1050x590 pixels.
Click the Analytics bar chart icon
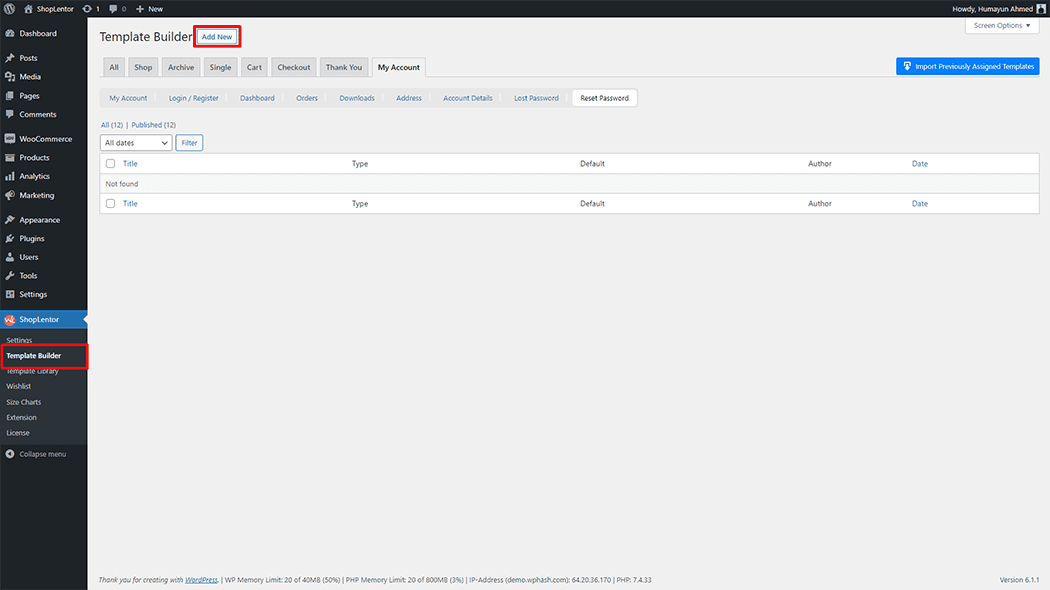tap(10, 176)
